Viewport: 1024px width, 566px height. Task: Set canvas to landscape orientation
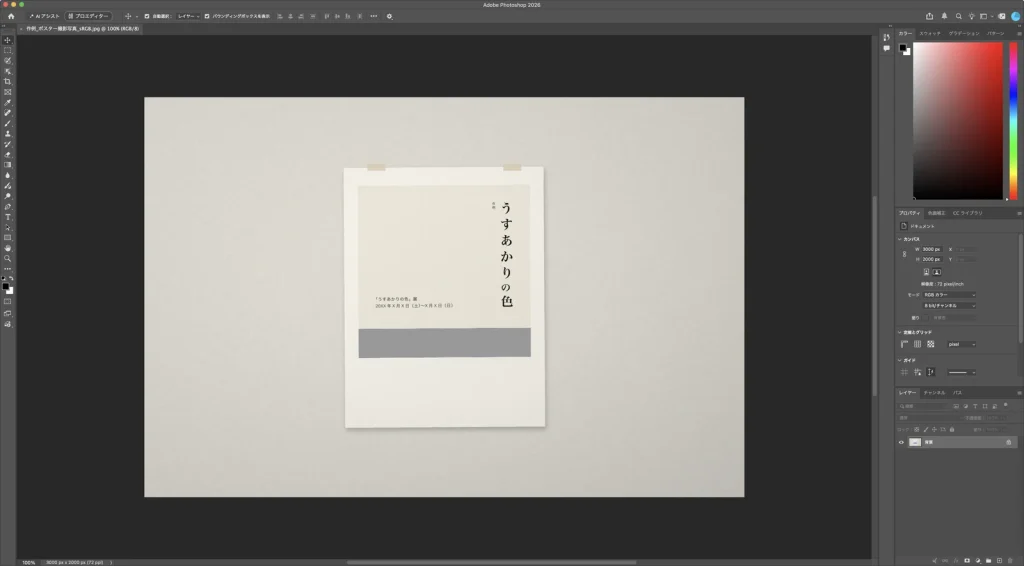(936, 272)
